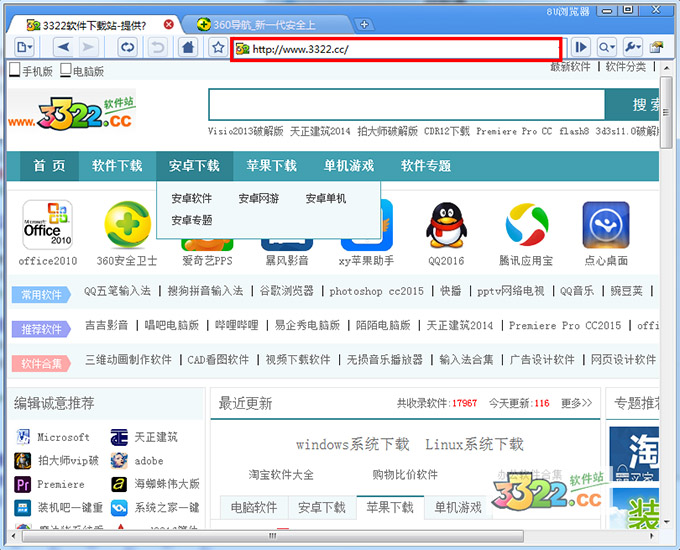Select 软件下载 in the navigation bar
The image size is (680, 550).
117,166
